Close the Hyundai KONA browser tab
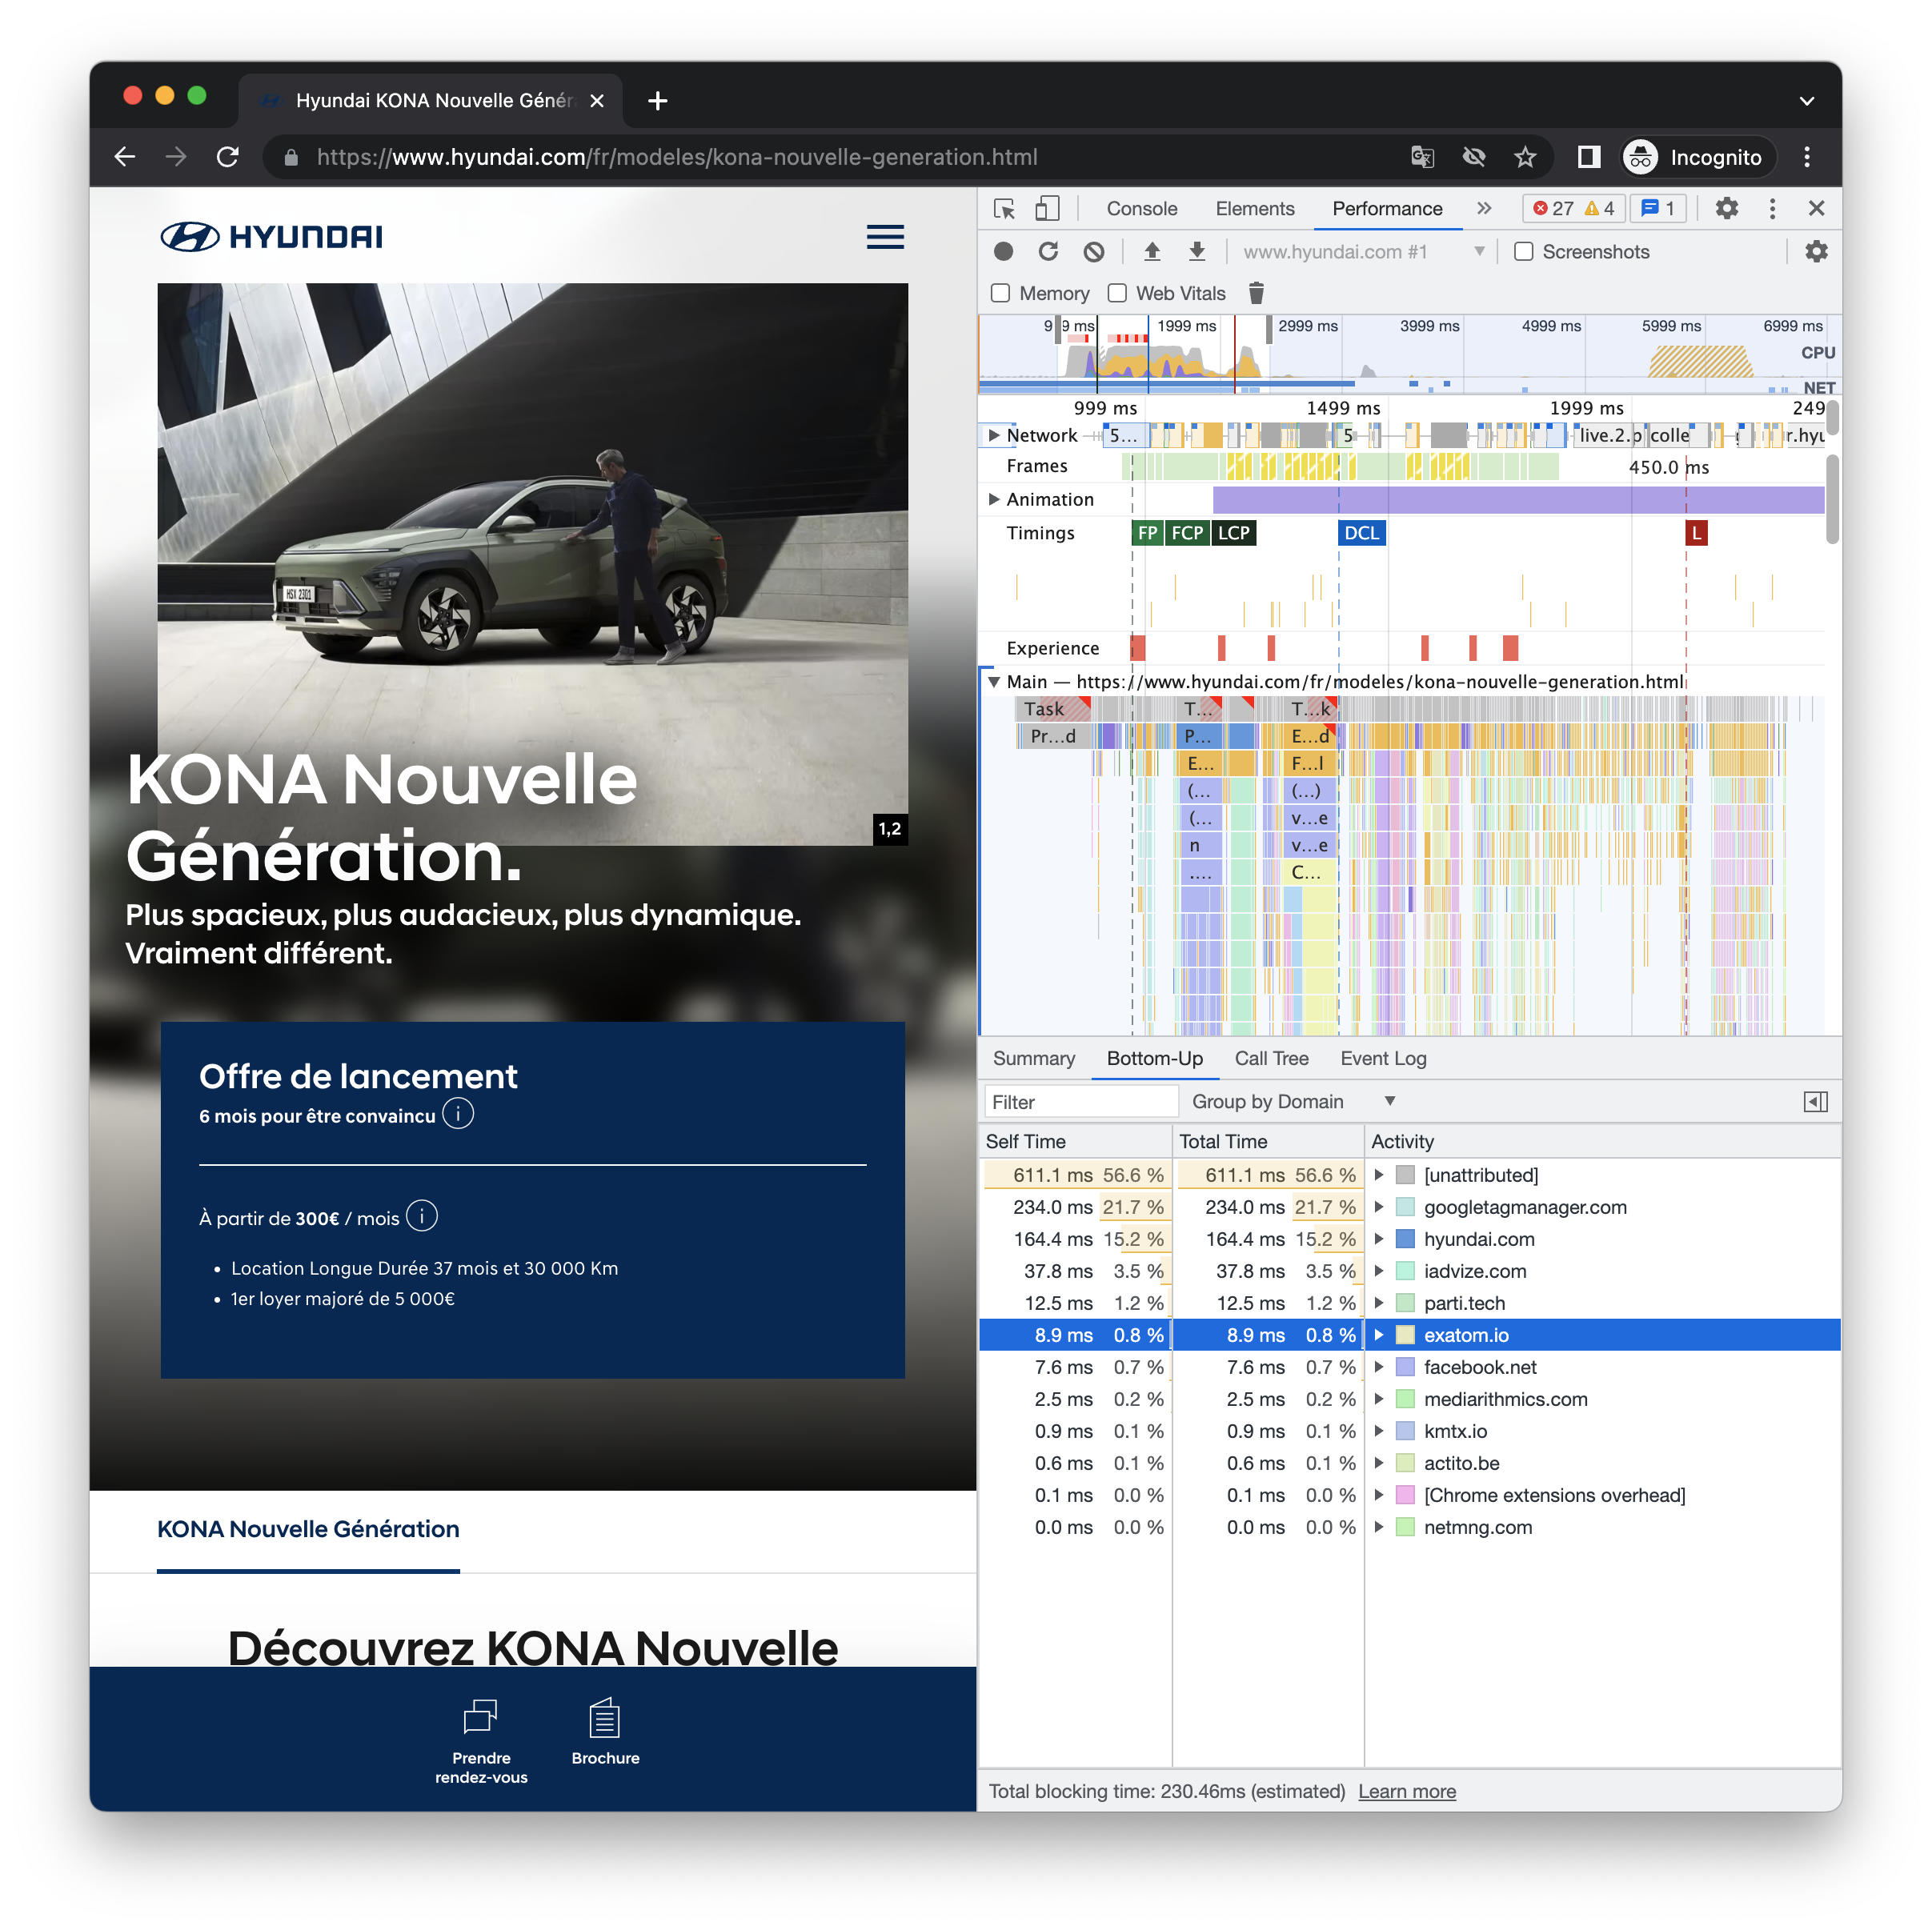The height and width of the screenshot is (1930, 1932). click(597, 101)
